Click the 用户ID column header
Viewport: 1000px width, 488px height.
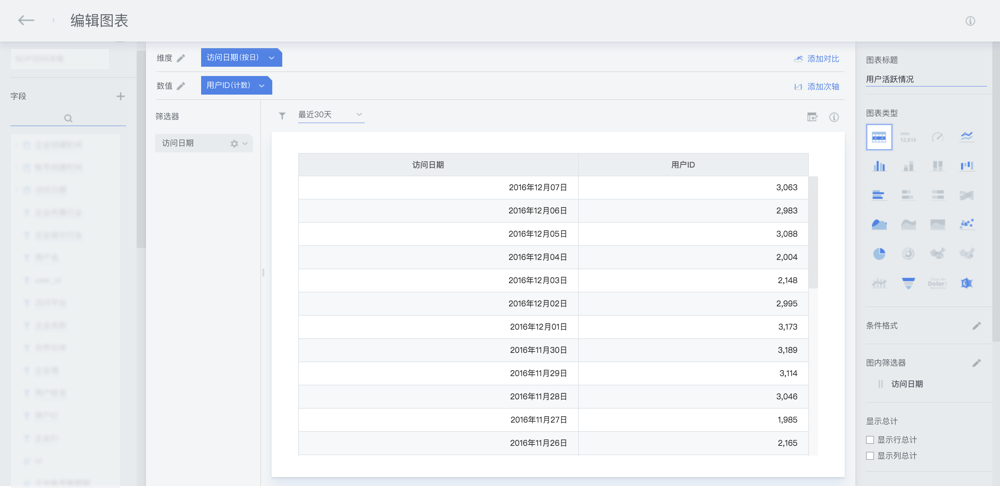pyautogui.click(x=694, y=165)
